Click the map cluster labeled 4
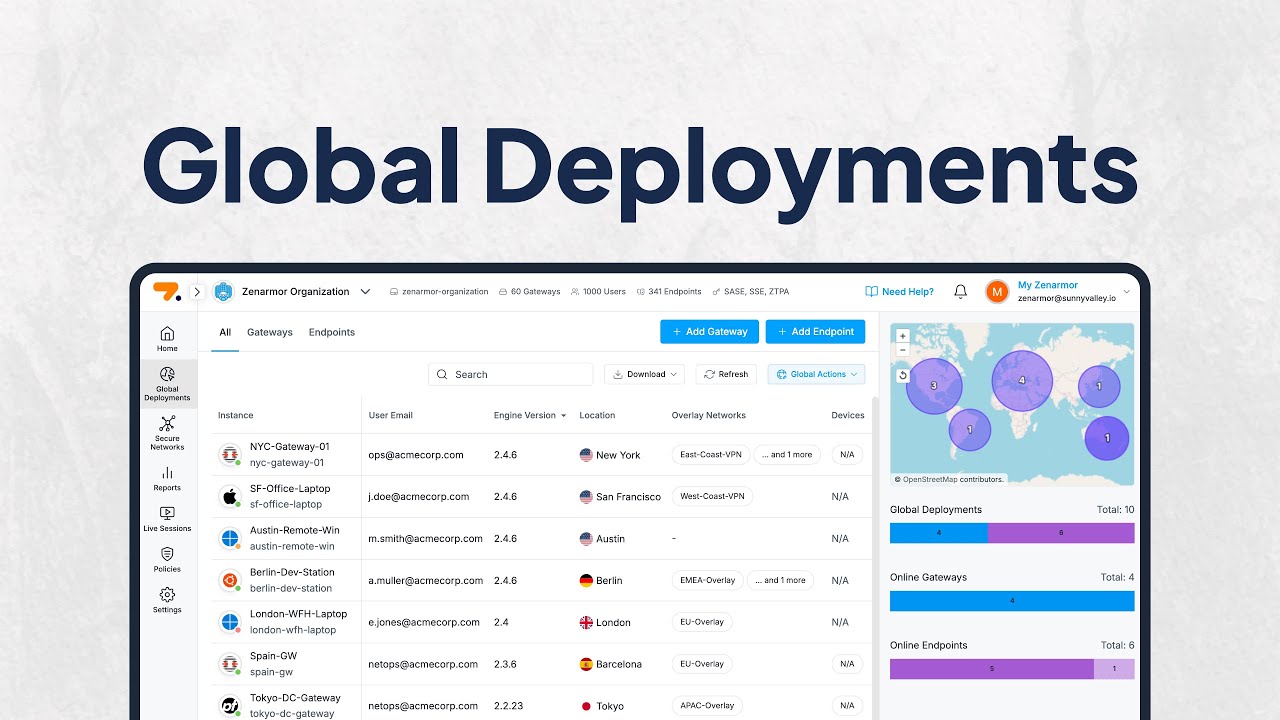Image resolution: width=1280 pixels, height=720 pixels. point(1022,381)
